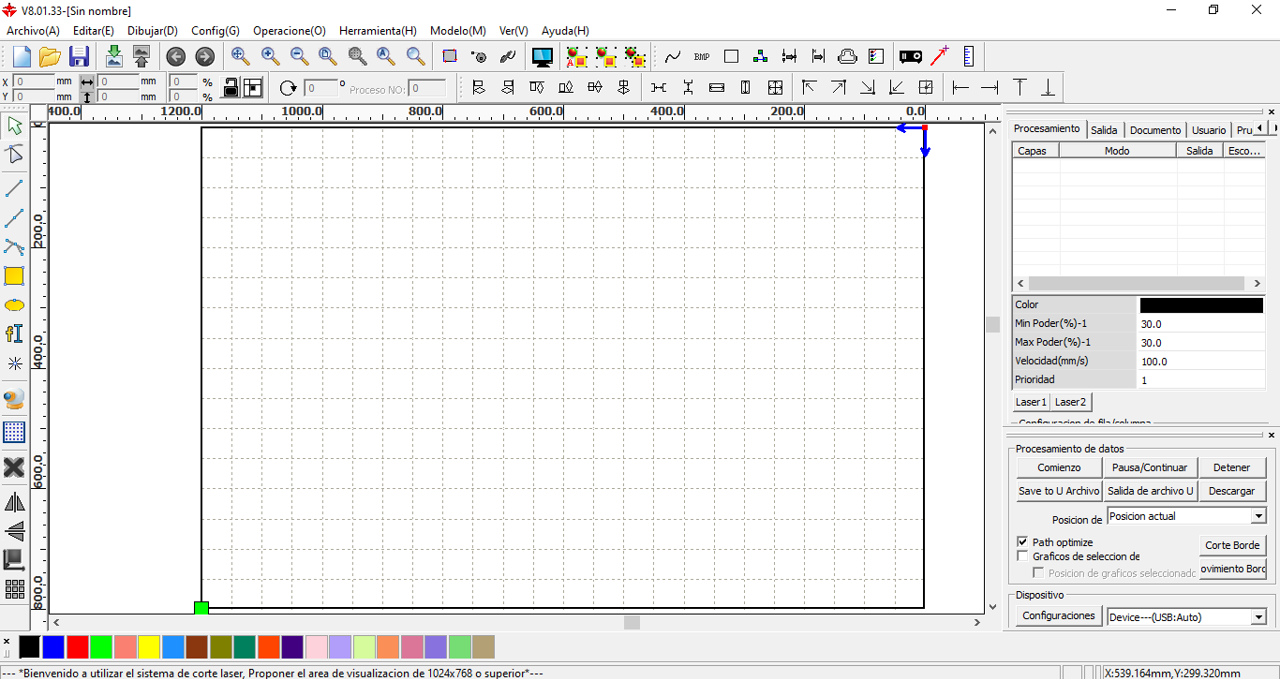Click the black layer Color bar in panel
Viewport: 1280px width, 679px height.
[x=1201, y=305]
